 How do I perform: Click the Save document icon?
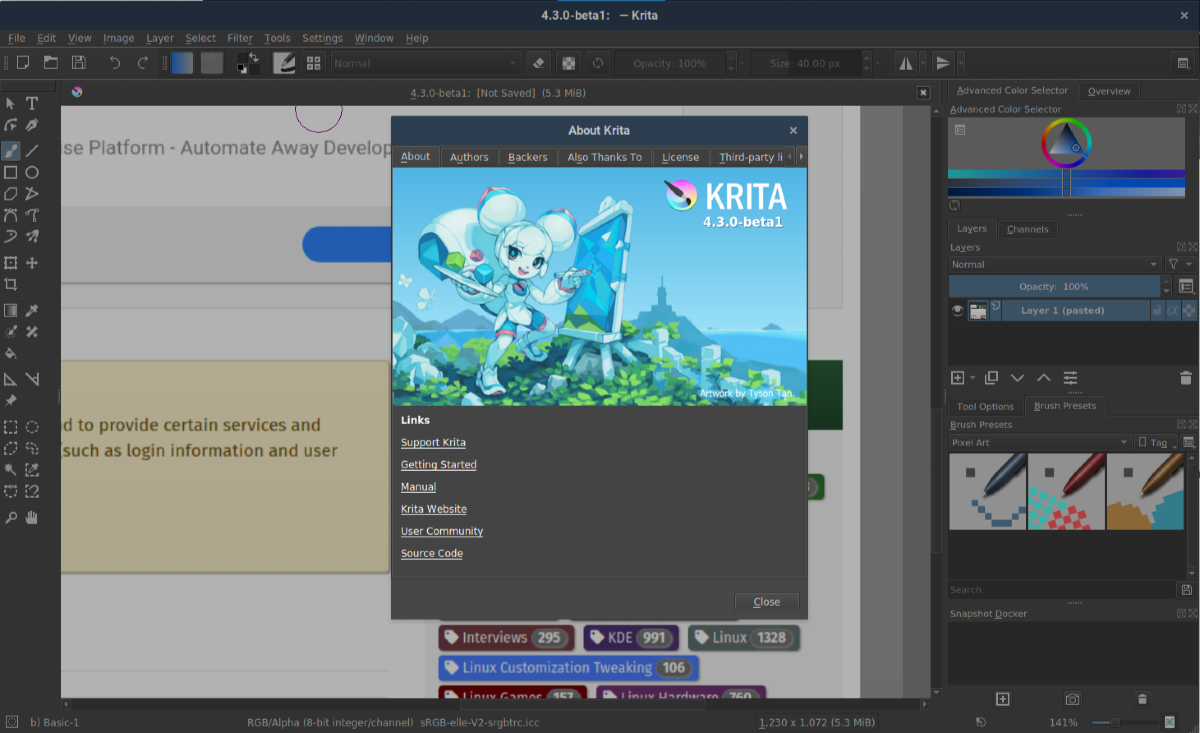tap(78, 63)
